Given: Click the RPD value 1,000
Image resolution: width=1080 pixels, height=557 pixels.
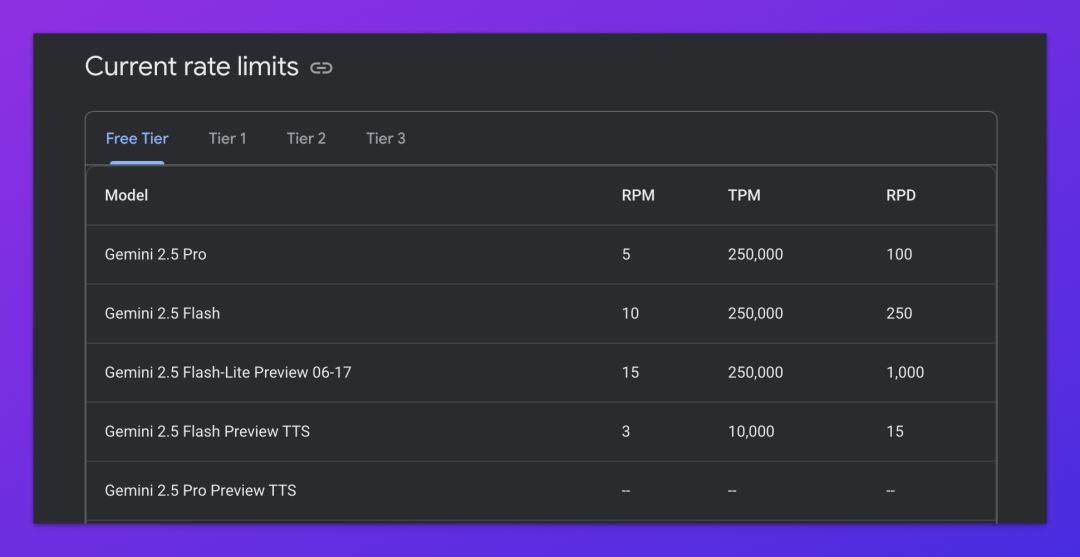Looking at the screenshot, I should coord(905,372).
